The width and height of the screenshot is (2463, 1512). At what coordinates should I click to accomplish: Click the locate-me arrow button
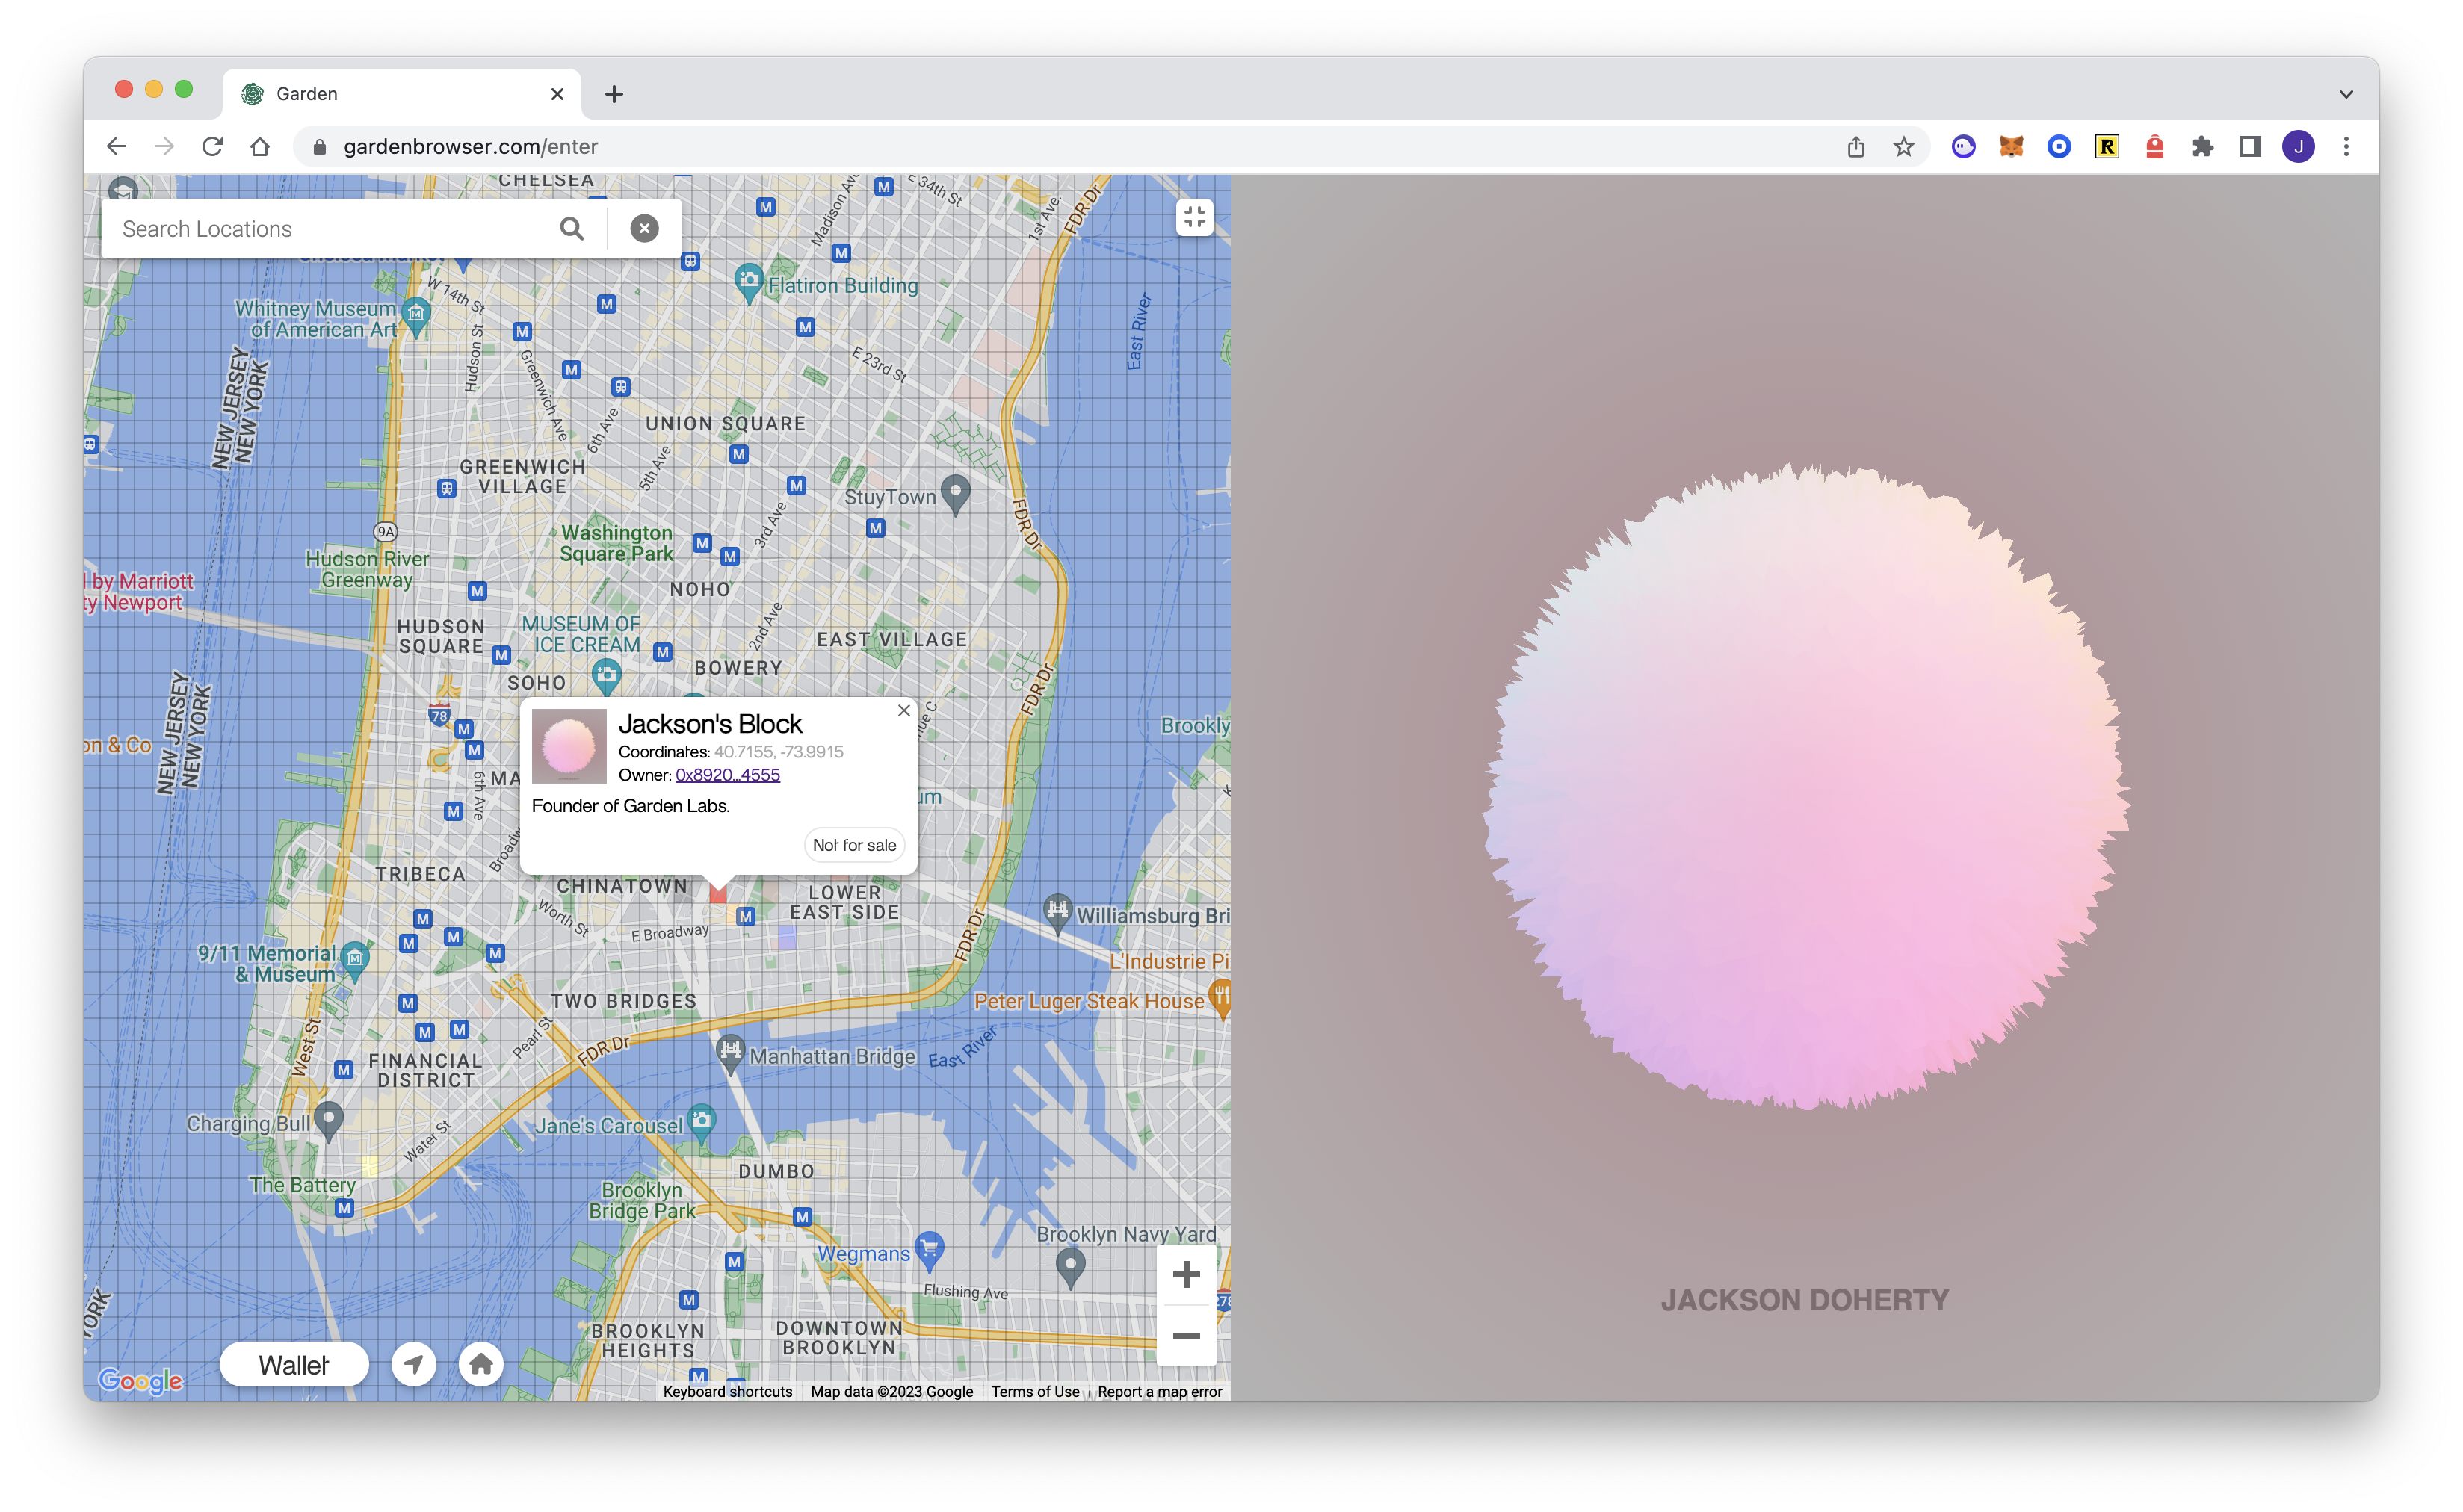[x=413, y=1364]
